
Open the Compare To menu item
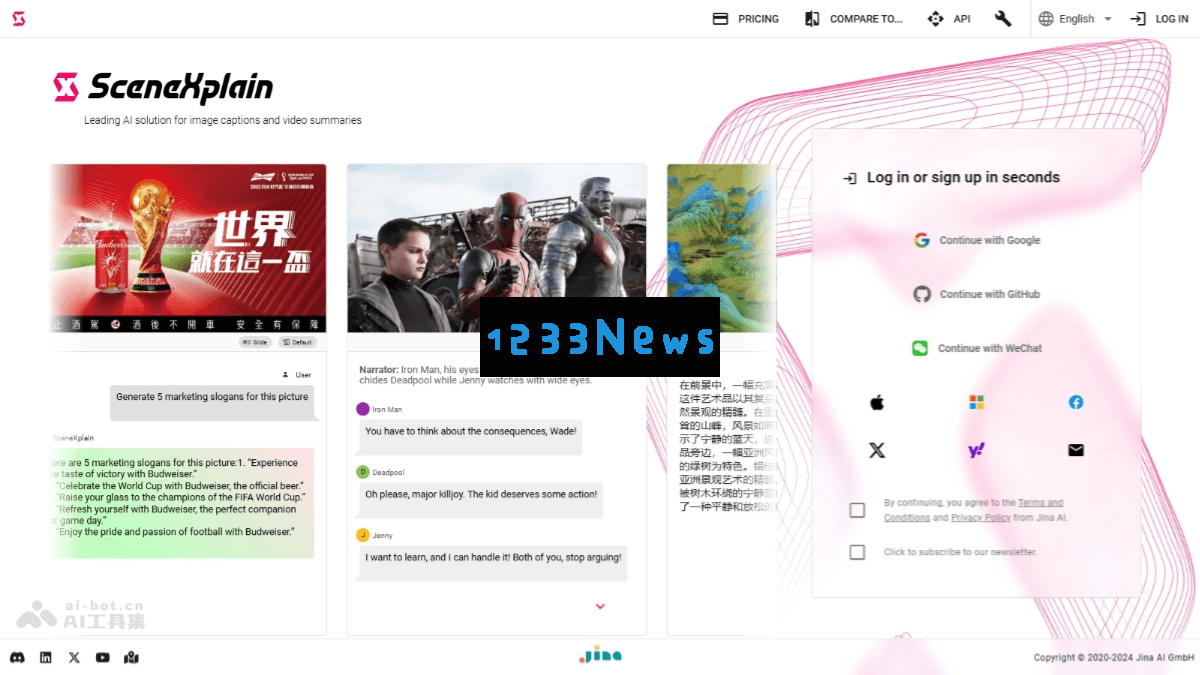(853, 19)
